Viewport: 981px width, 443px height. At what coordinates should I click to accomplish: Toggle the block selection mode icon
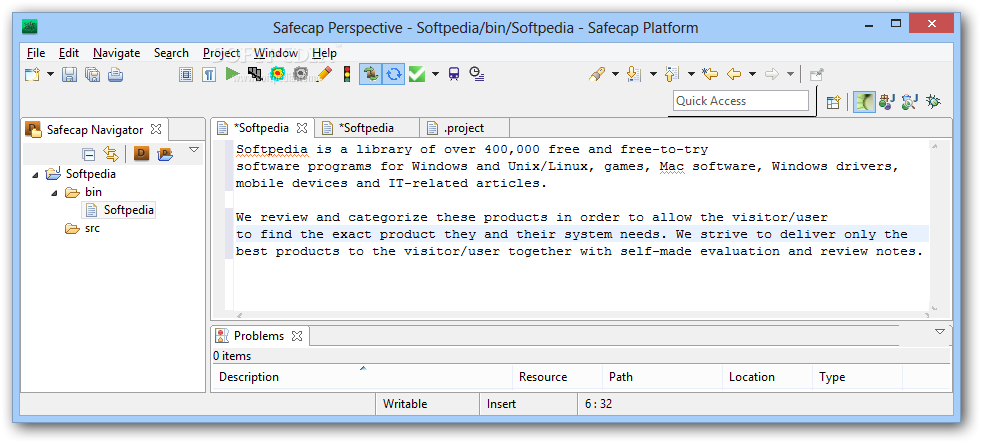(186, 75)
